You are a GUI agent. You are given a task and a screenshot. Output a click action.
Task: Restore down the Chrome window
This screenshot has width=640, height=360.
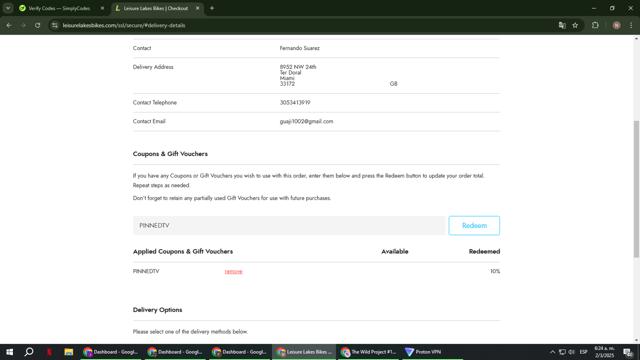click(612, 8)
